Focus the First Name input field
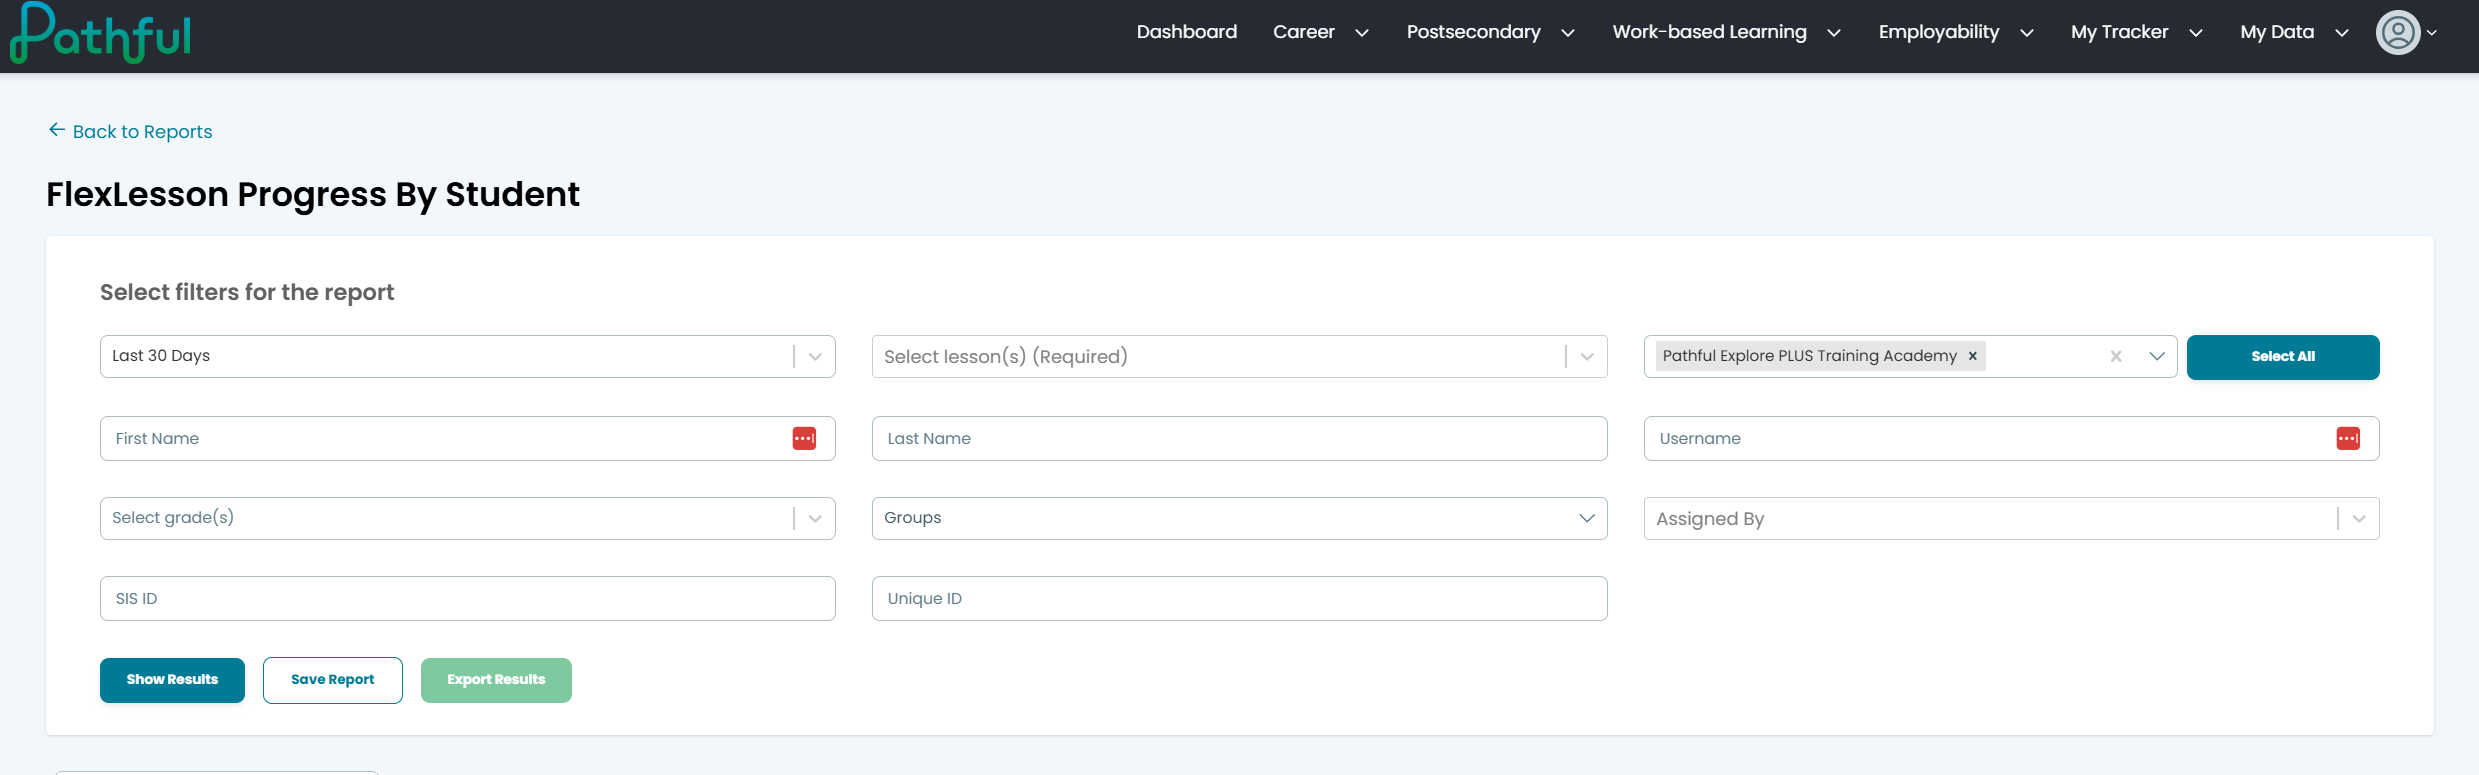The image size is (2479, 775). point(468,438)
